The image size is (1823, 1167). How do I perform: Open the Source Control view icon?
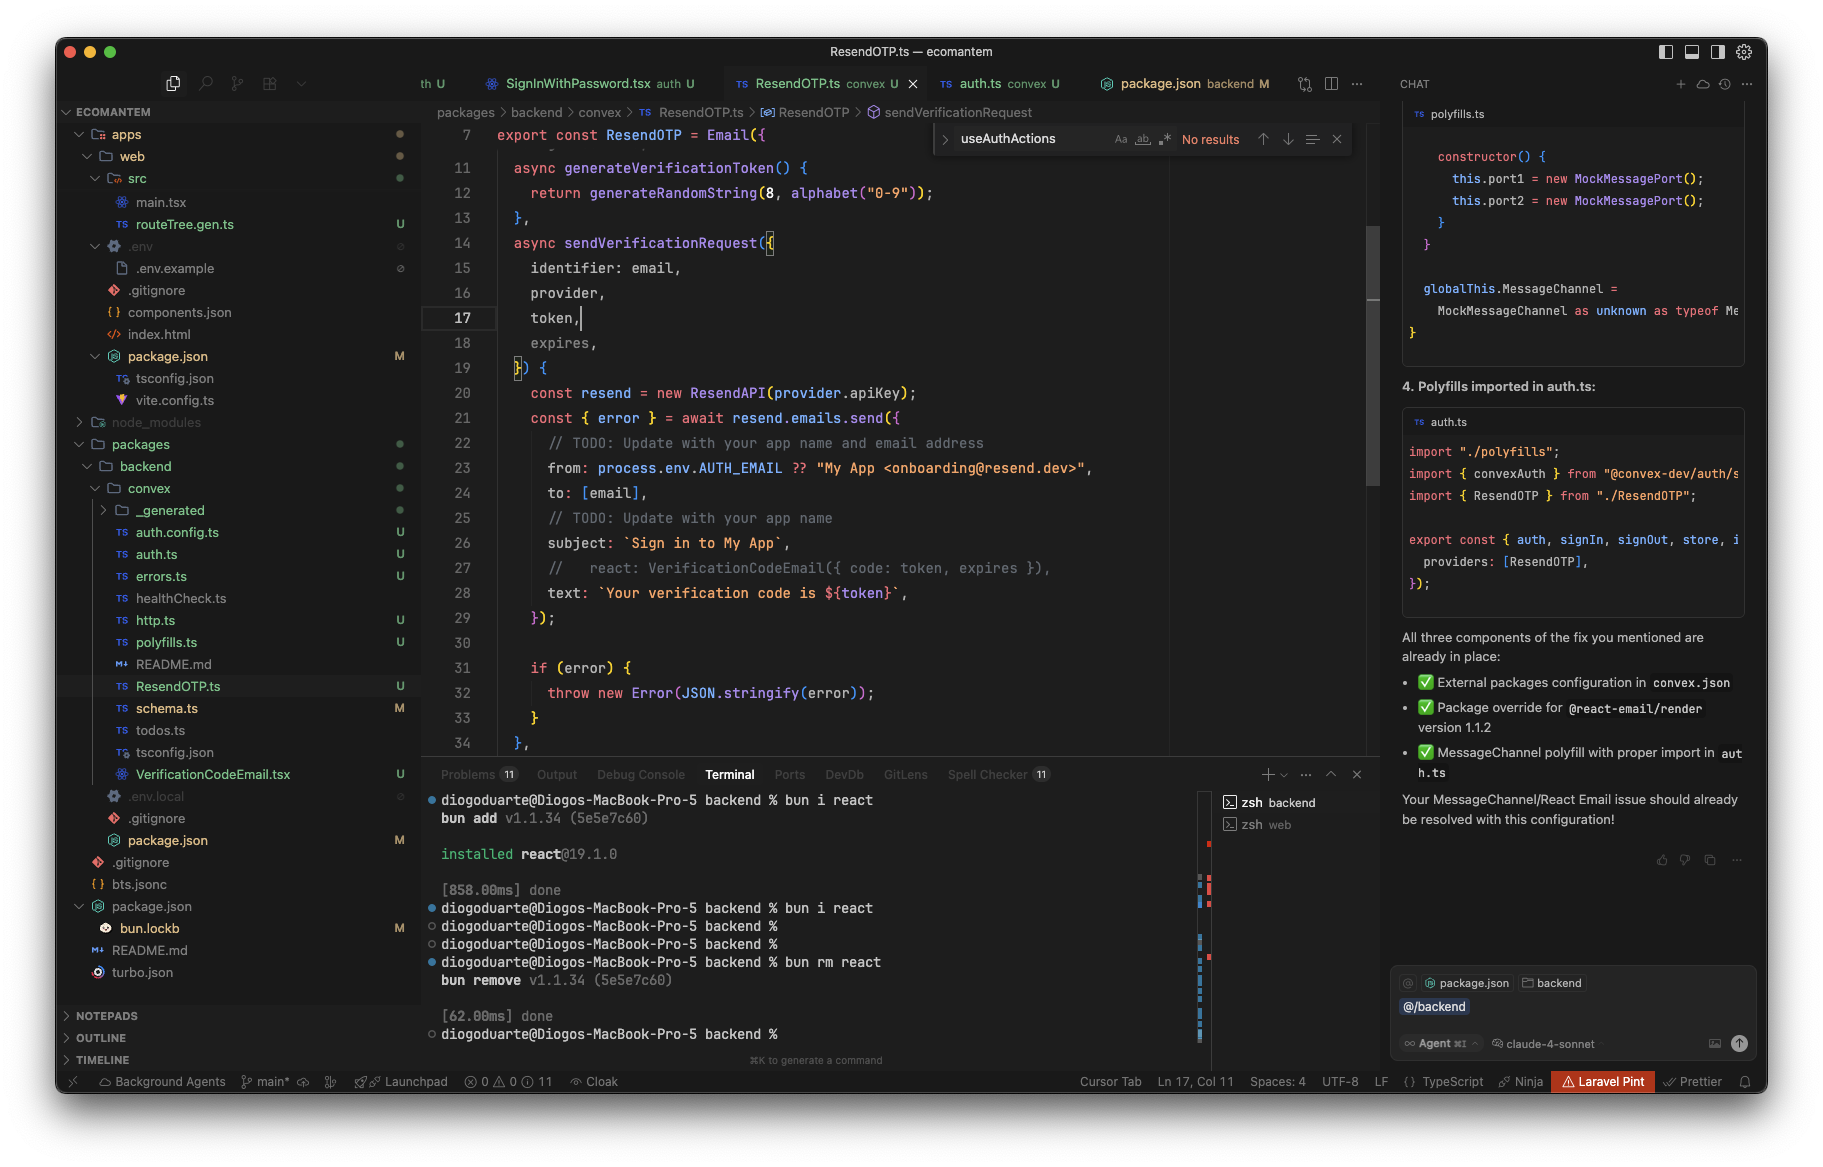coord(237,84)
